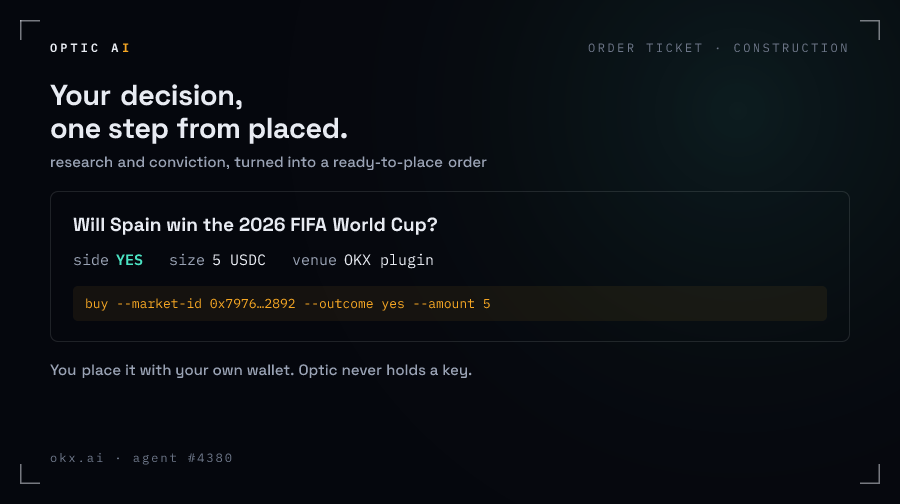Click the okx.ai footer link
Image resolution: width=900 pixels, height=504 pixels.
click(x=77, y=458)
